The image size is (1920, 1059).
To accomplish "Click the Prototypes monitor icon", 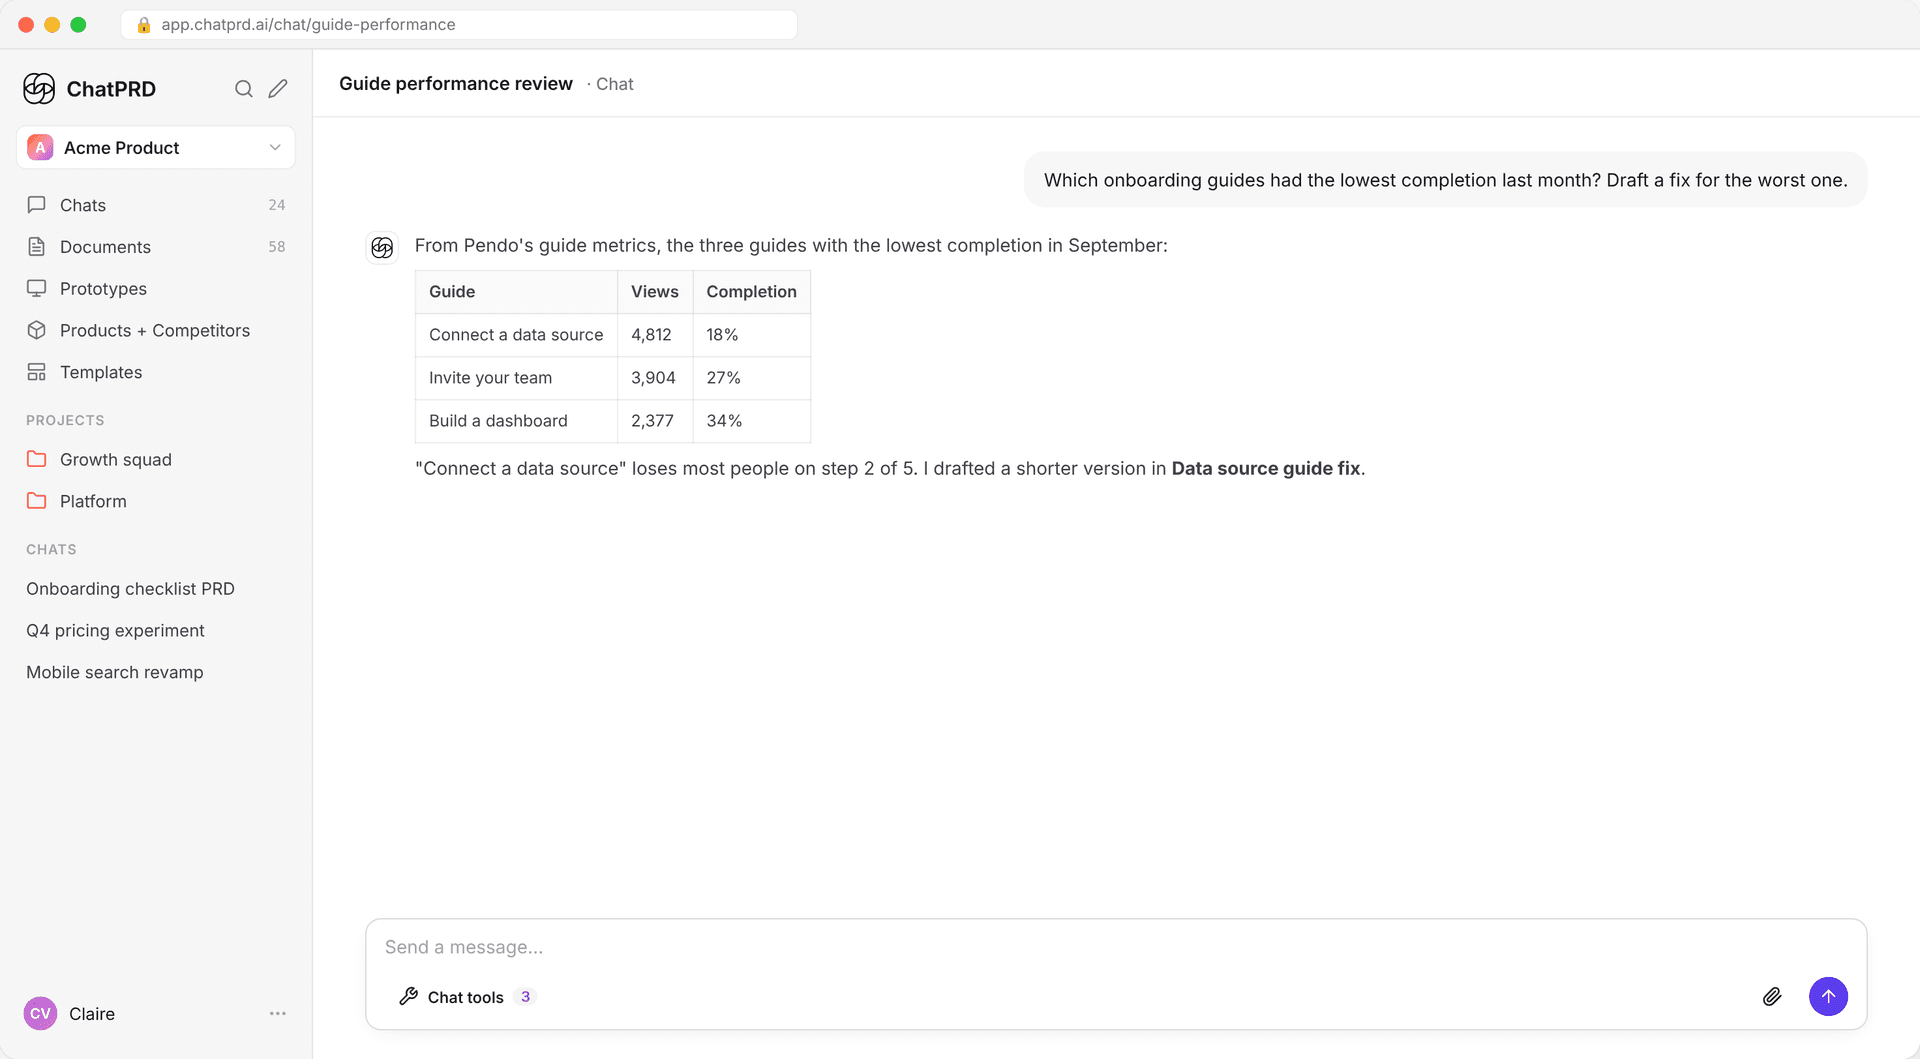I will [x=37, y=289].
